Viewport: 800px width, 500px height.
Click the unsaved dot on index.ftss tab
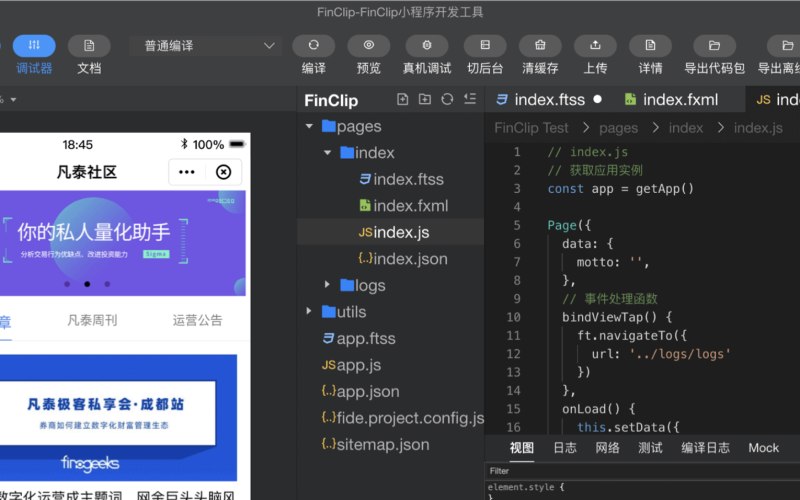[597, 99]
